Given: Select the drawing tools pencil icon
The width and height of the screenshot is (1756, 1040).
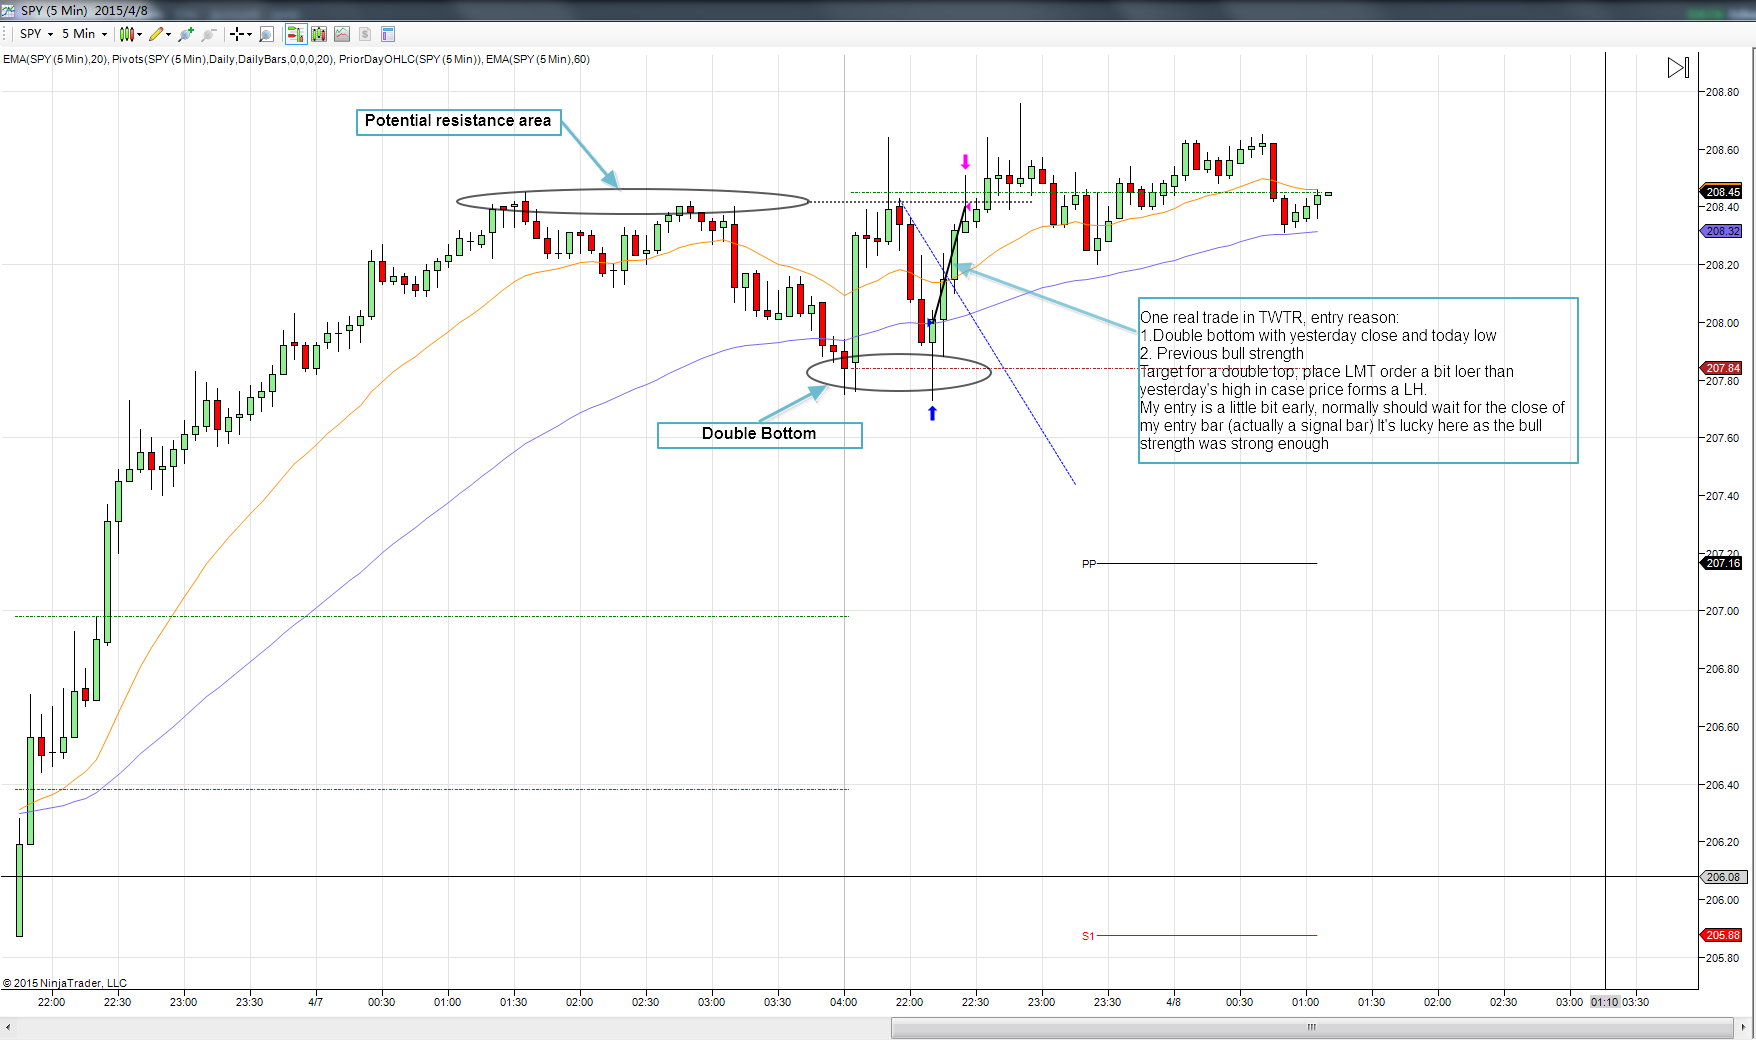Looking at the screenshot, I should 156,34.
